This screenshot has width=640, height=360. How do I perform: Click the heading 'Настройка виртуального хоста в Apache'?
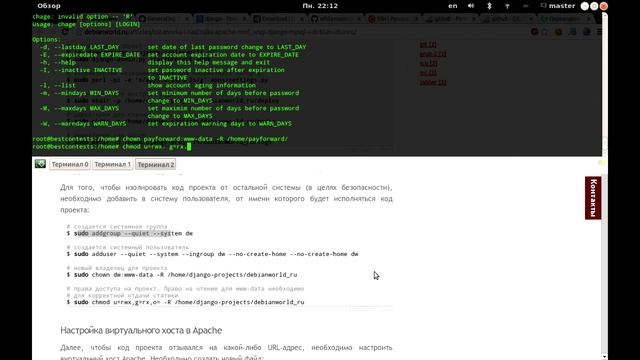pyautogui.click(x=141, y=330)
